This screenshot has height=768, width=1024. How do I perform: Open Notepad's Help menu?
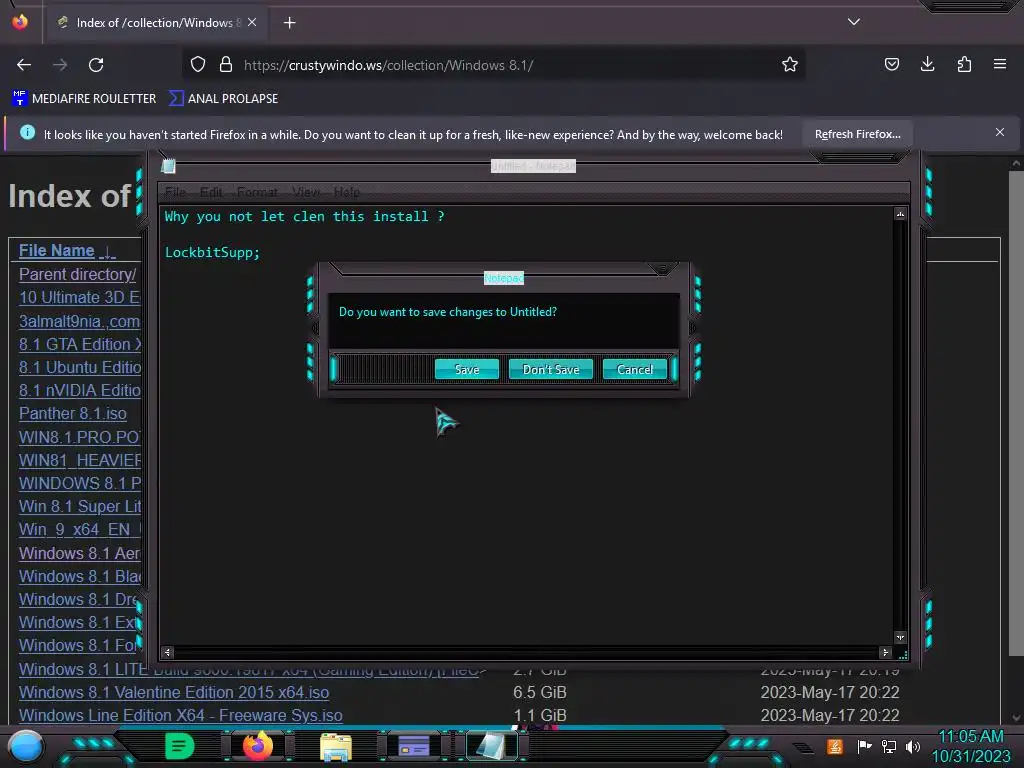[347, 192]
